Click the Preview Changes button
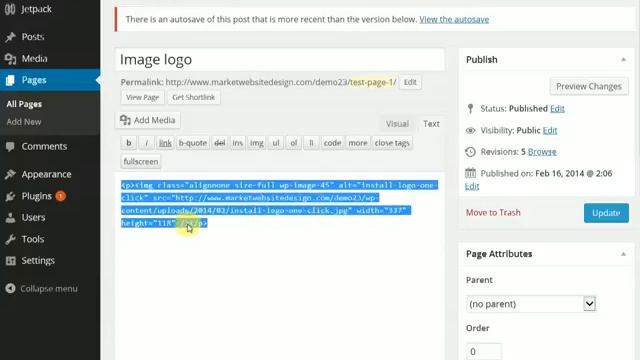The height and width of the screenshot is (360, 640). click(589, 87)
